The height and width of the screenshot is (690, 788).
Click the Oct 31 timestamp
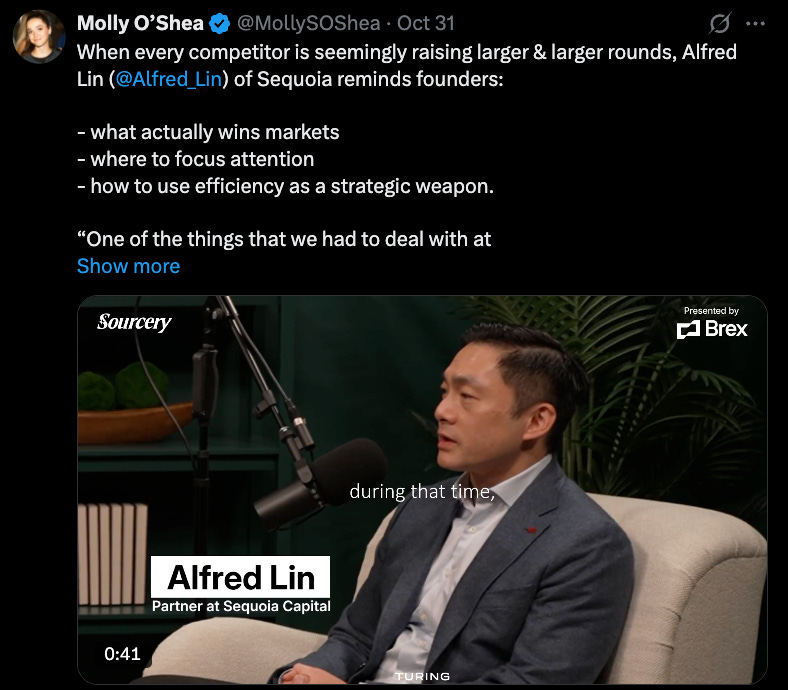point(426,23)
